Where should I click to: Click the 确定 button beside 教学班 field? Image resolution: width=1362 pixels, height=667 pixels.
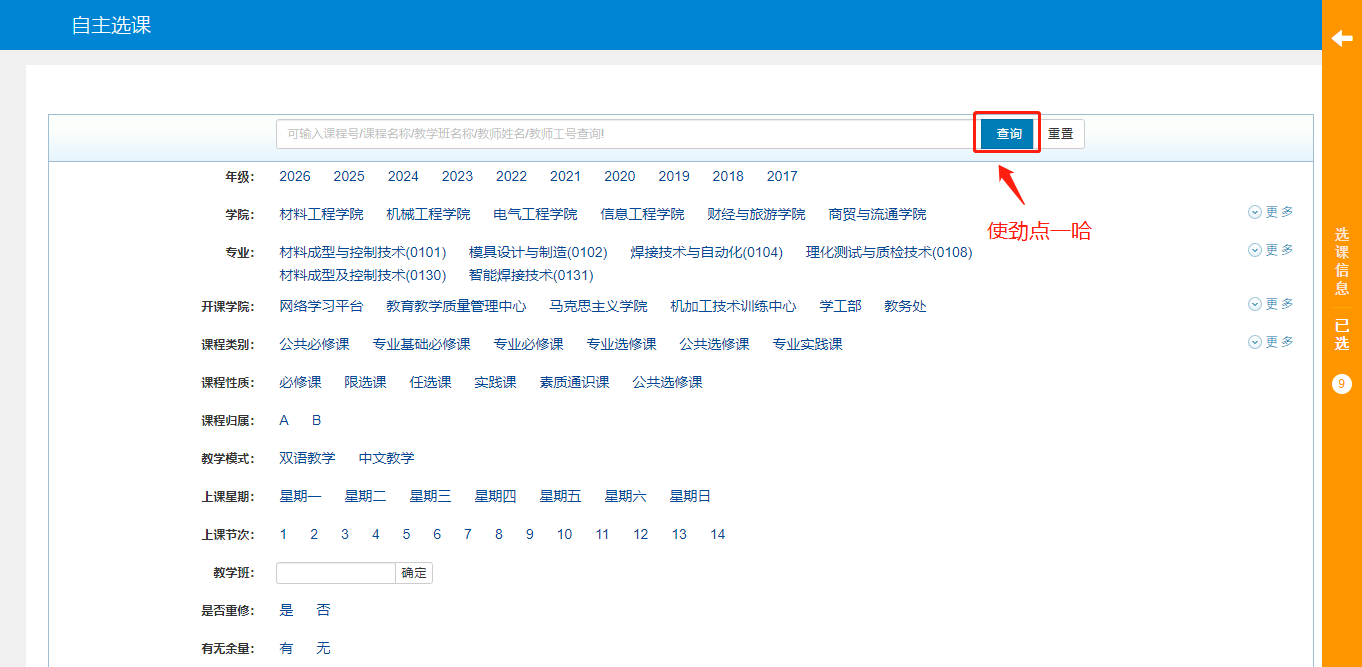414,573
